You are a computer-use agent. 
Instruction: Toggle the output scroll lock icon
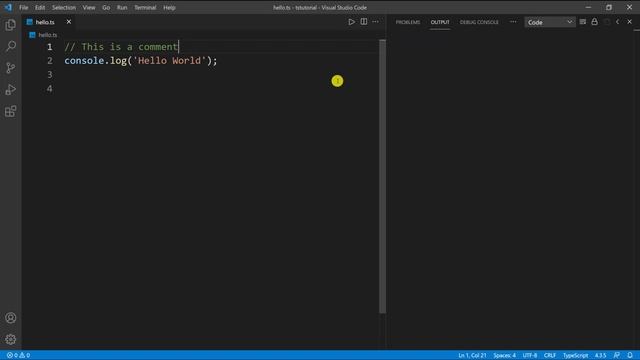pos(594,22)
